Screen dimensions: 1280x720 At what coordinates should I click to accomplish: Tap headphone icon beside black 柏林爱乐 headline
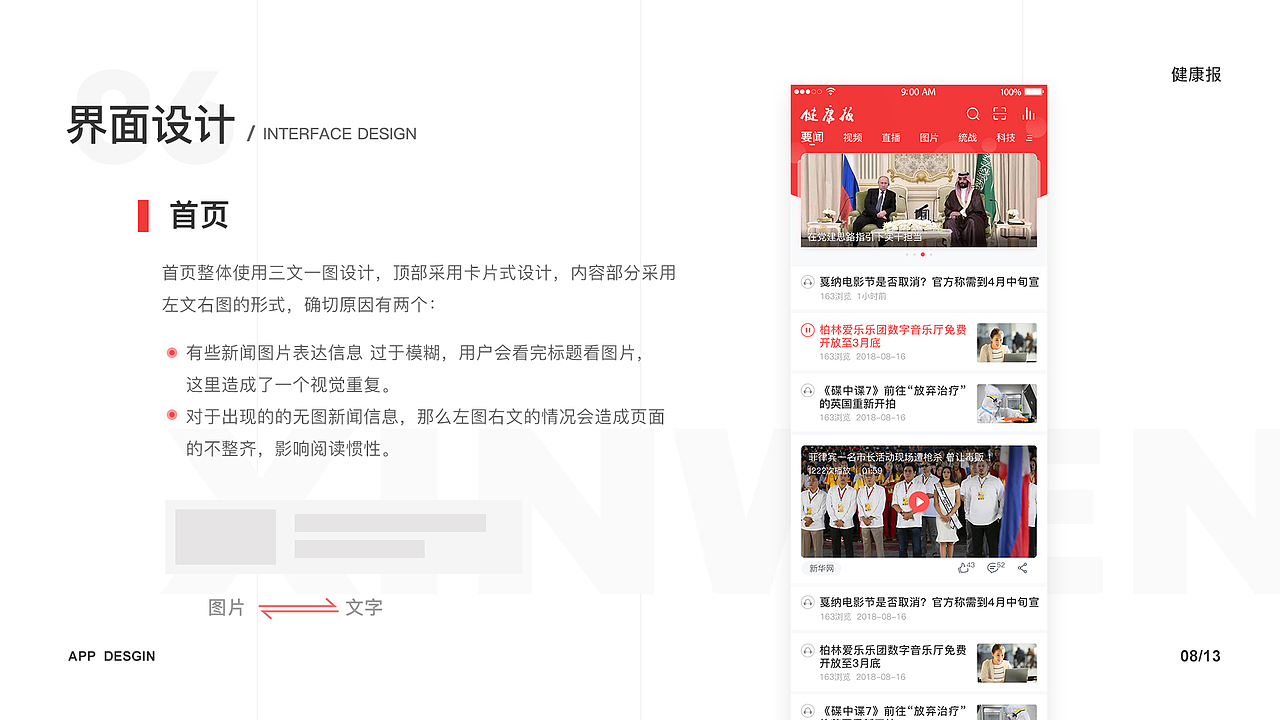click(808, 650)
